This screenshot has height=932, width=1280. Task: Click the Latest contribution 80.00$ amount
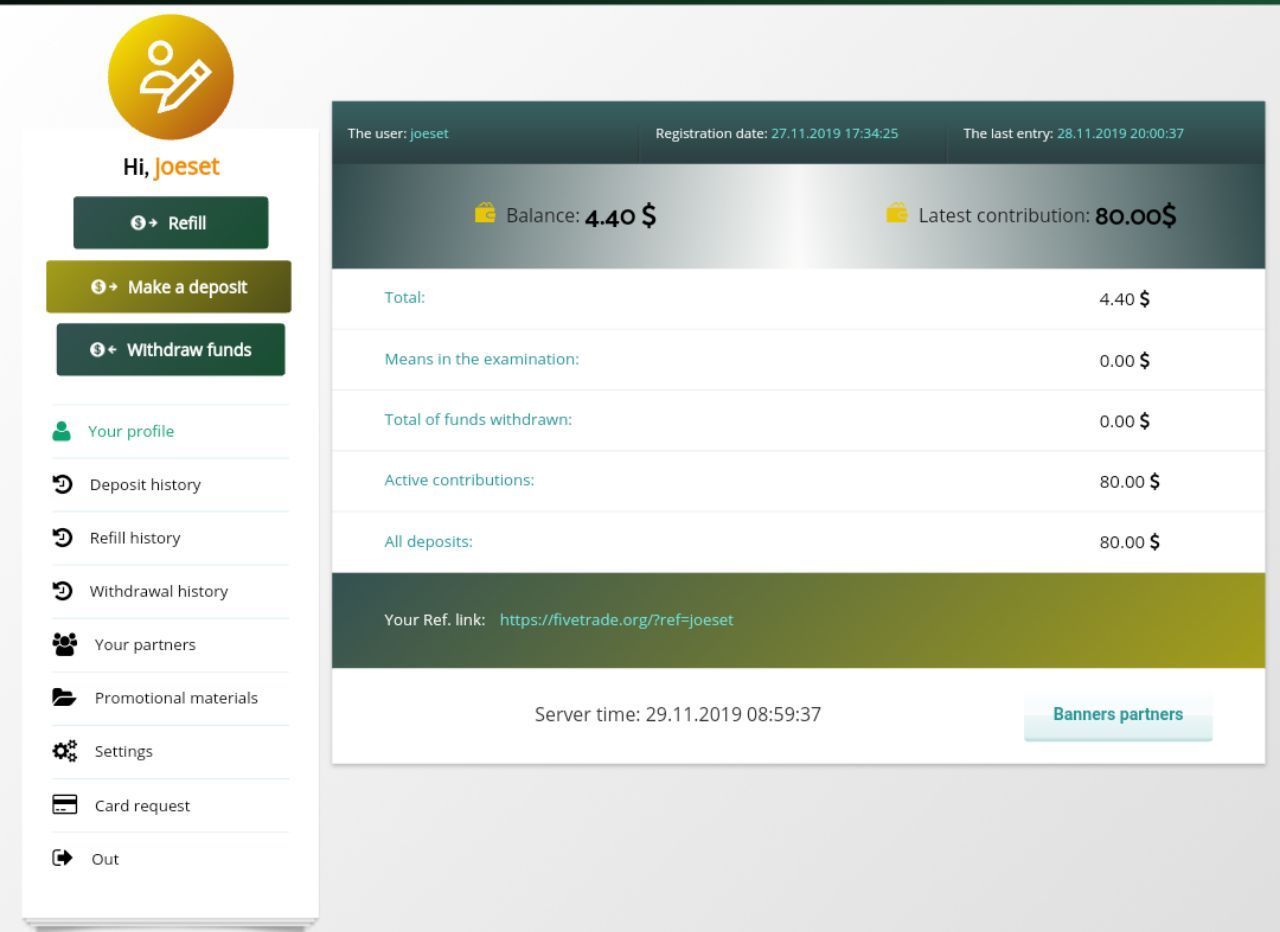1136,216
